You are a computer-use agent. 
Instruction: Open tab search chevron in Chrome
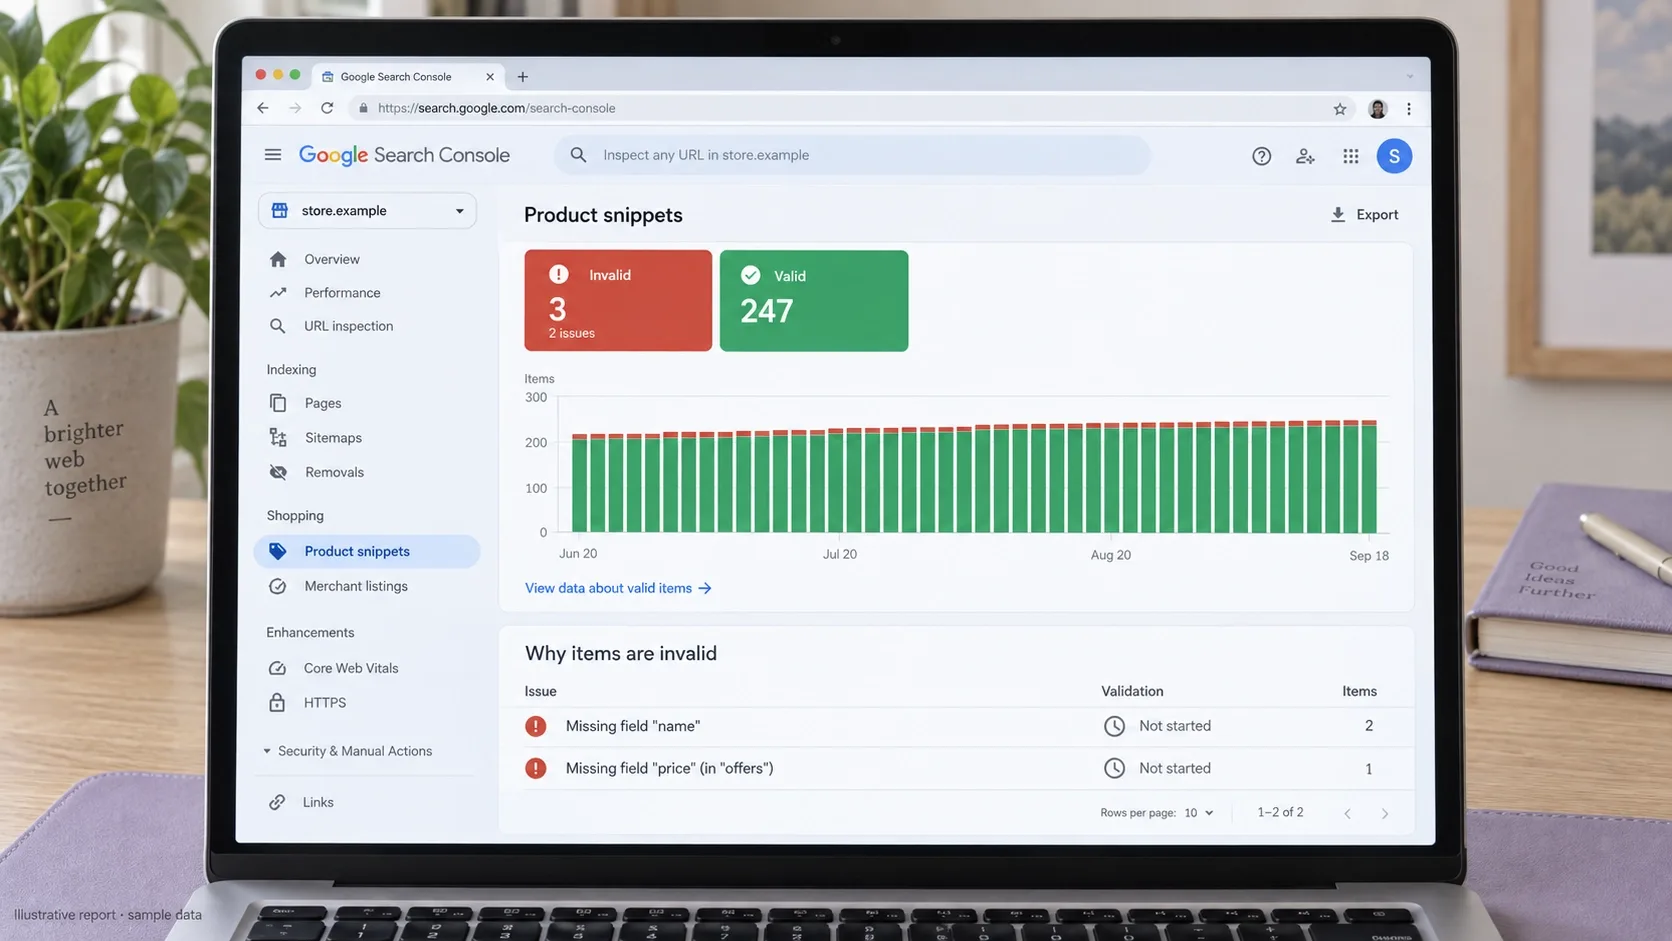point(1410,76)
